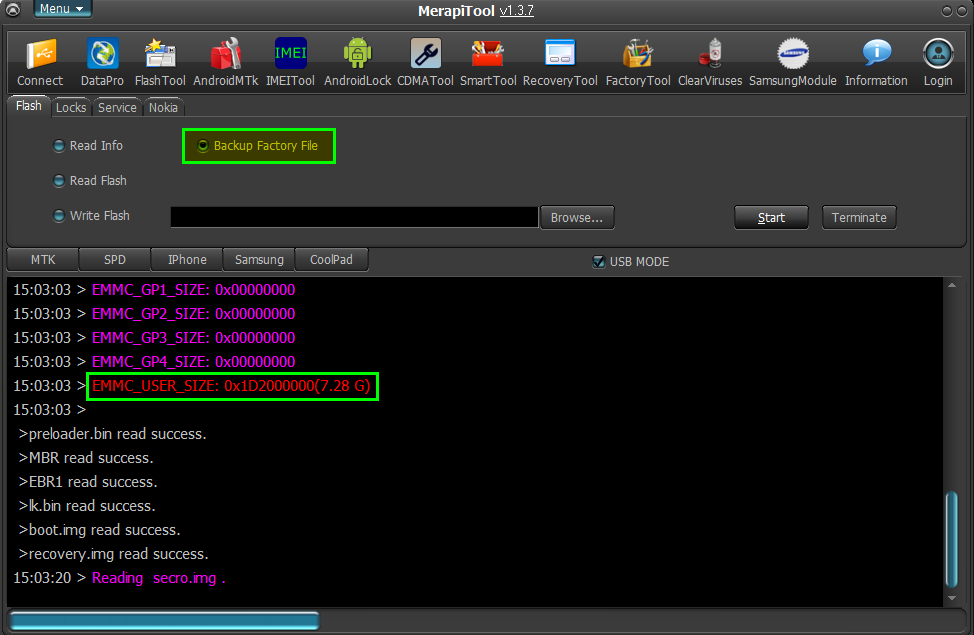Select the SPD platform tab
The height and width of the screenshot is (635, 974).
pos(115,260)
